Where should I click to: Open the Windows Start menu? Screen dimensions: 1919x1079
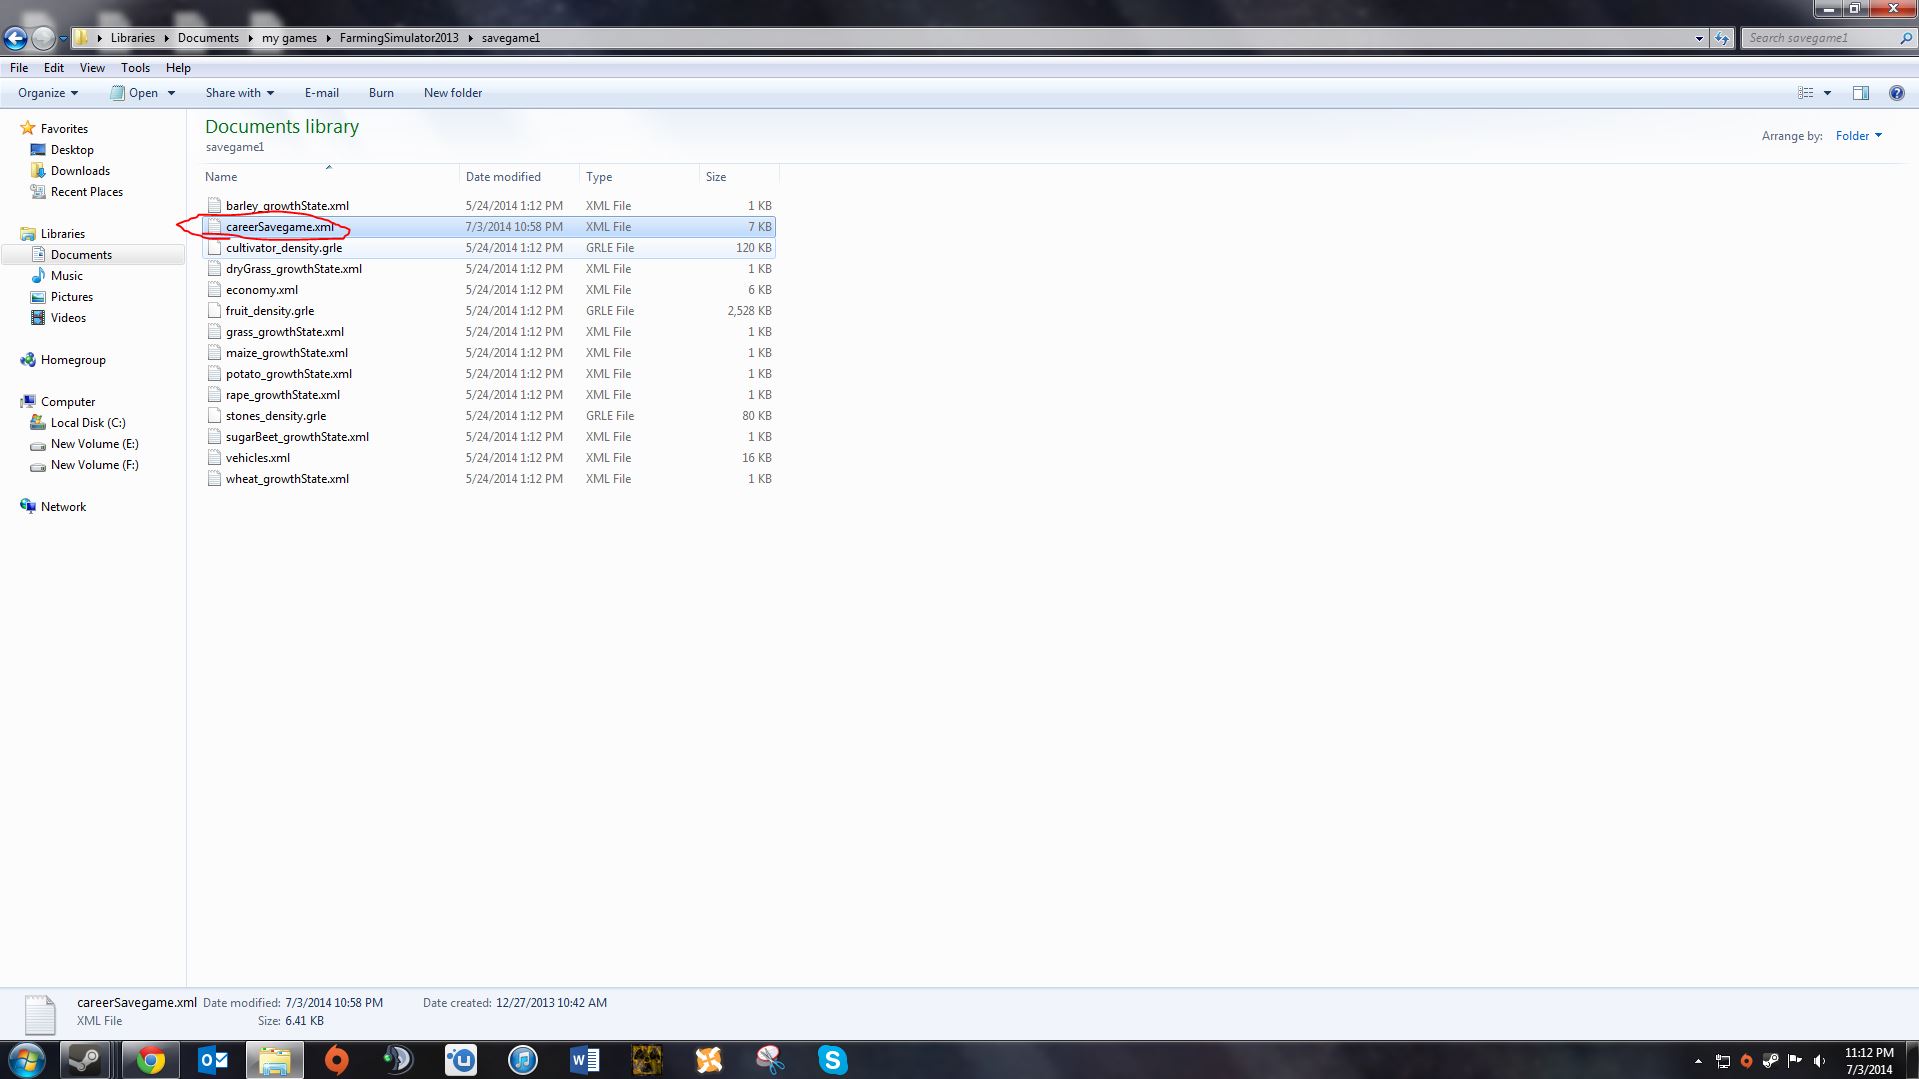click(x=27, y=1059)
